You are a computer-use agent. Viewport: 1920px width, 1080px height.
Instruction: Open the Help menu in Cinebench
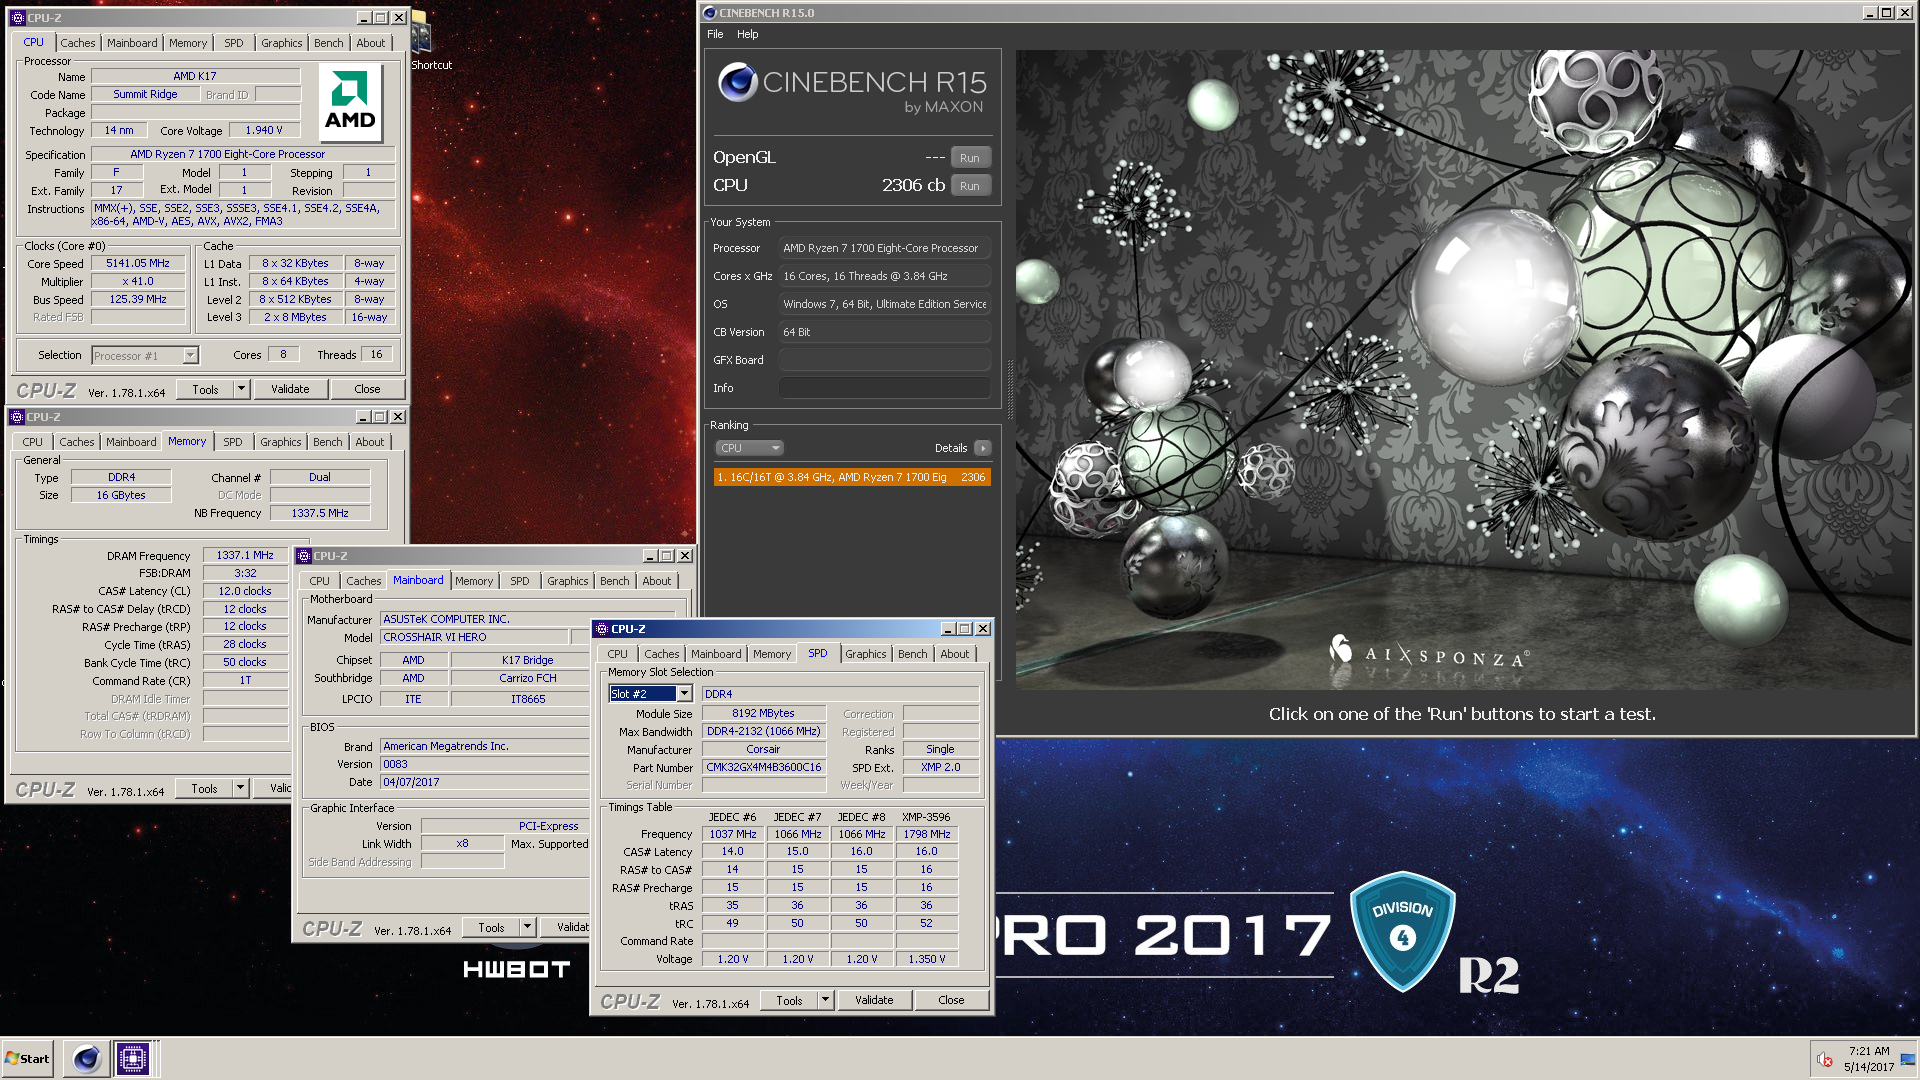[748, 34]
